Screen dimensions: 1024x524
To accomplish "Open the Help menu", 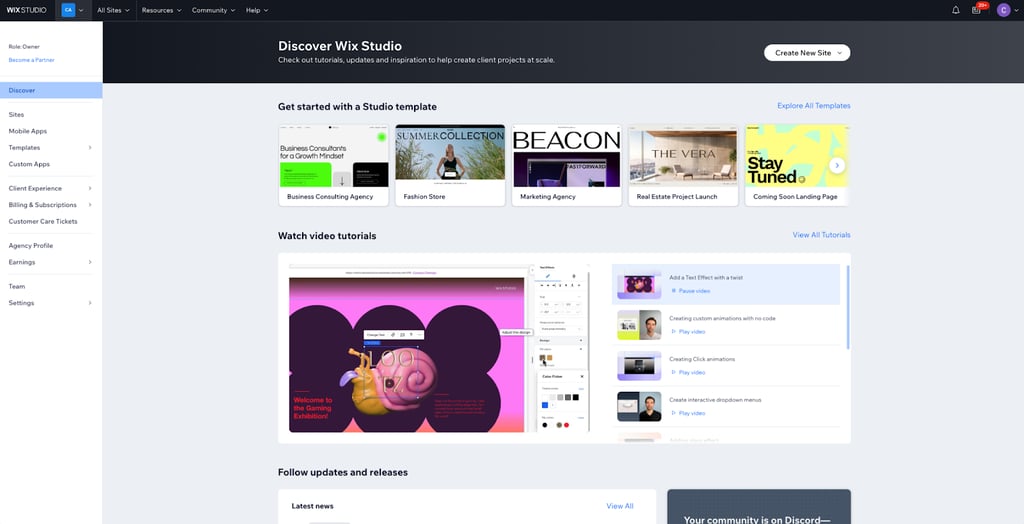I will click(257, 10).
